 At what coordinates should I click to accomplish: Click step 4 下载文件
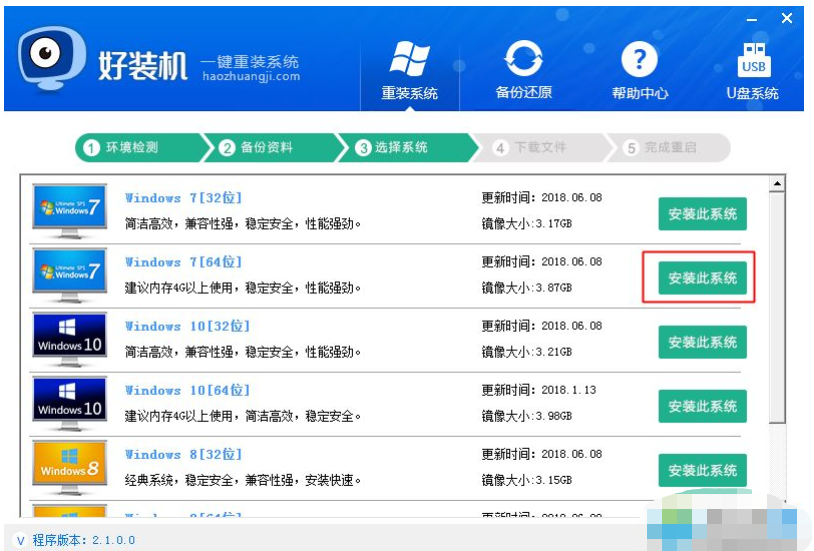coord(540,147)
